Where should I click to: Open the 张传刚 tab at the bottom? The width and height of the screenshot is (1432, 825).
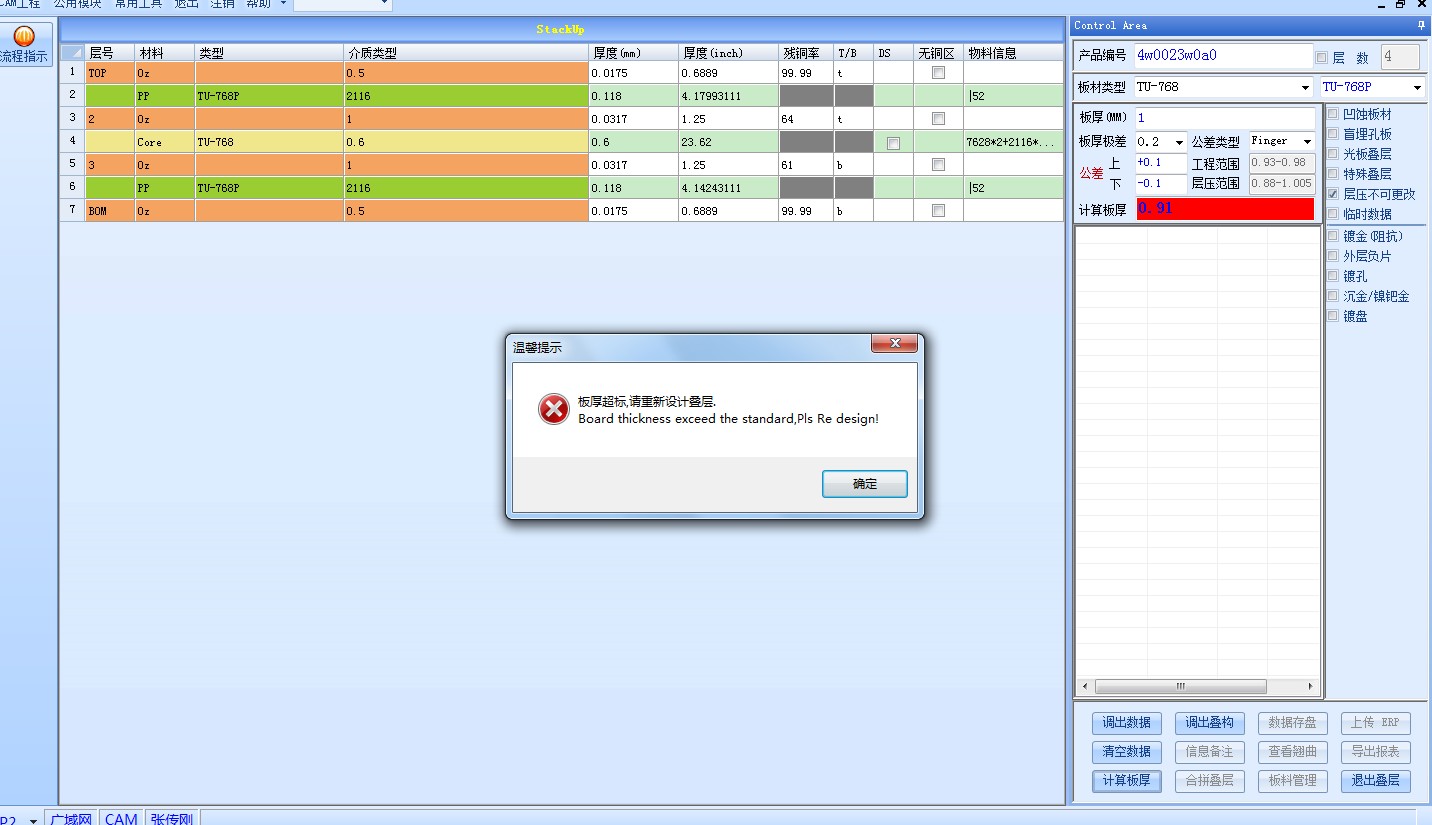[172, 818]
